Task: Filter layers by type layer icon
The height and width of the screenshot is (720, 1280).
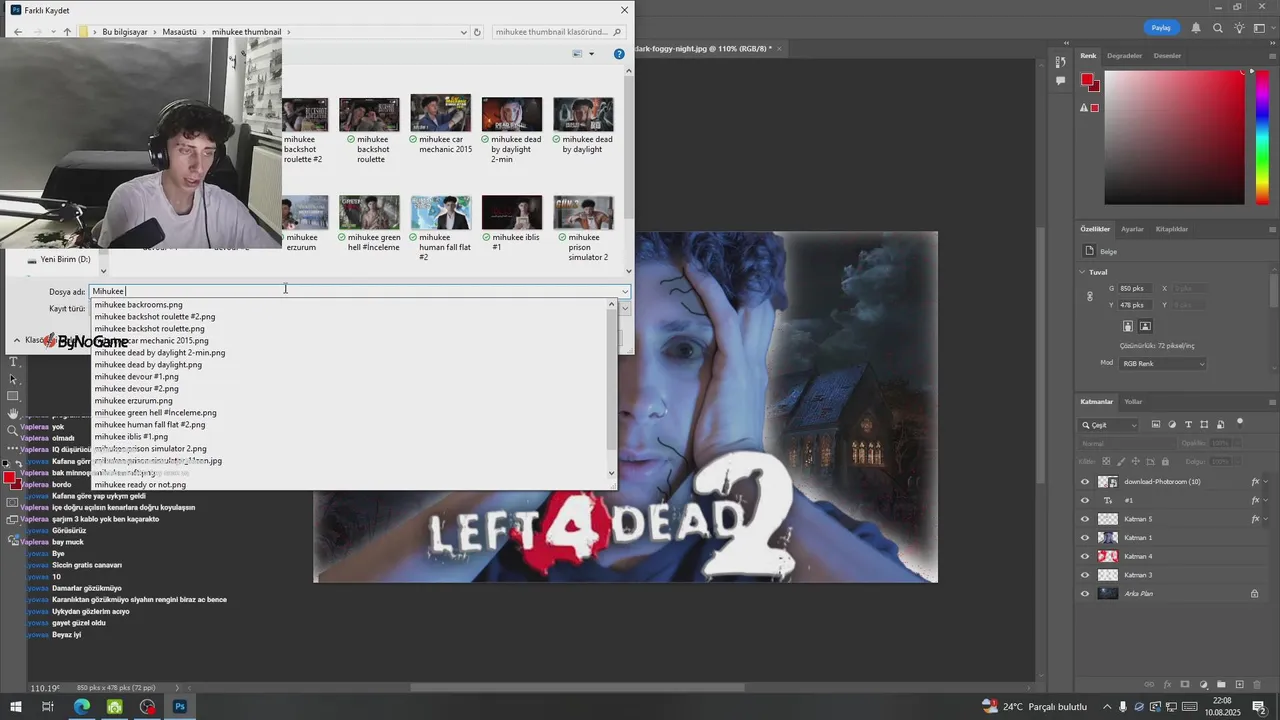Action: 1188,425
